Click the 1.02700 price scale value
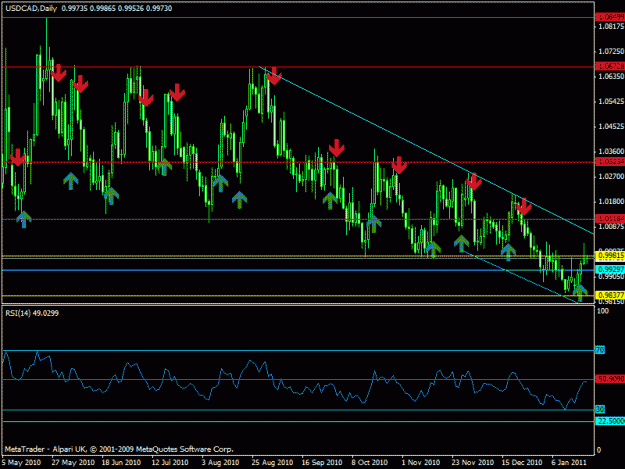Screen dimensions: 625x469 pos(611,176)
